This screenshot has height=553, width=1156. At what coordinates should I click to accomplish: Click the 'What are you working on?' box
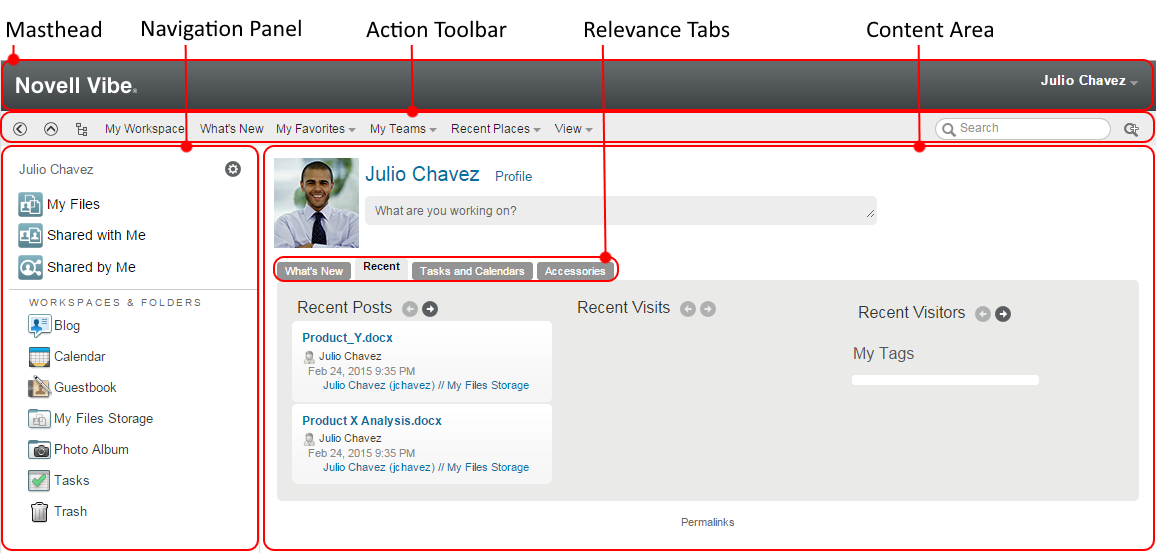pos(621,211)
